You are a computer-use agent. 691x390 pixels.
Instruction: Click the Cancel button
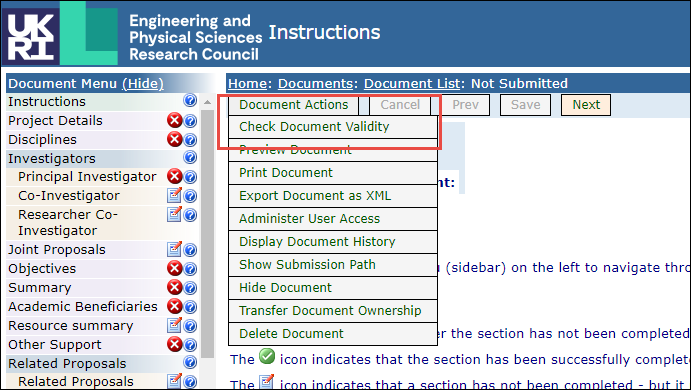[x=400, y=105]
